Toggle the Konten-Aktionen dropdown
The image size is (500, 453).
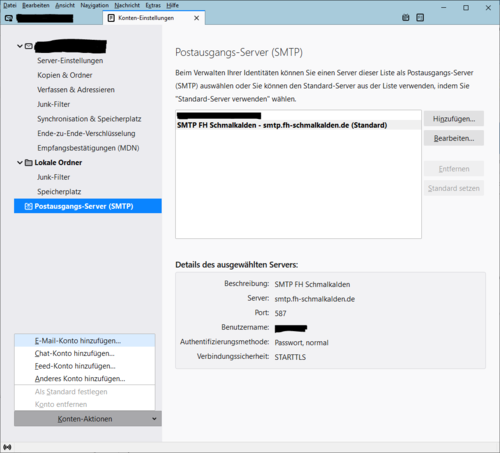click(88, 419)
